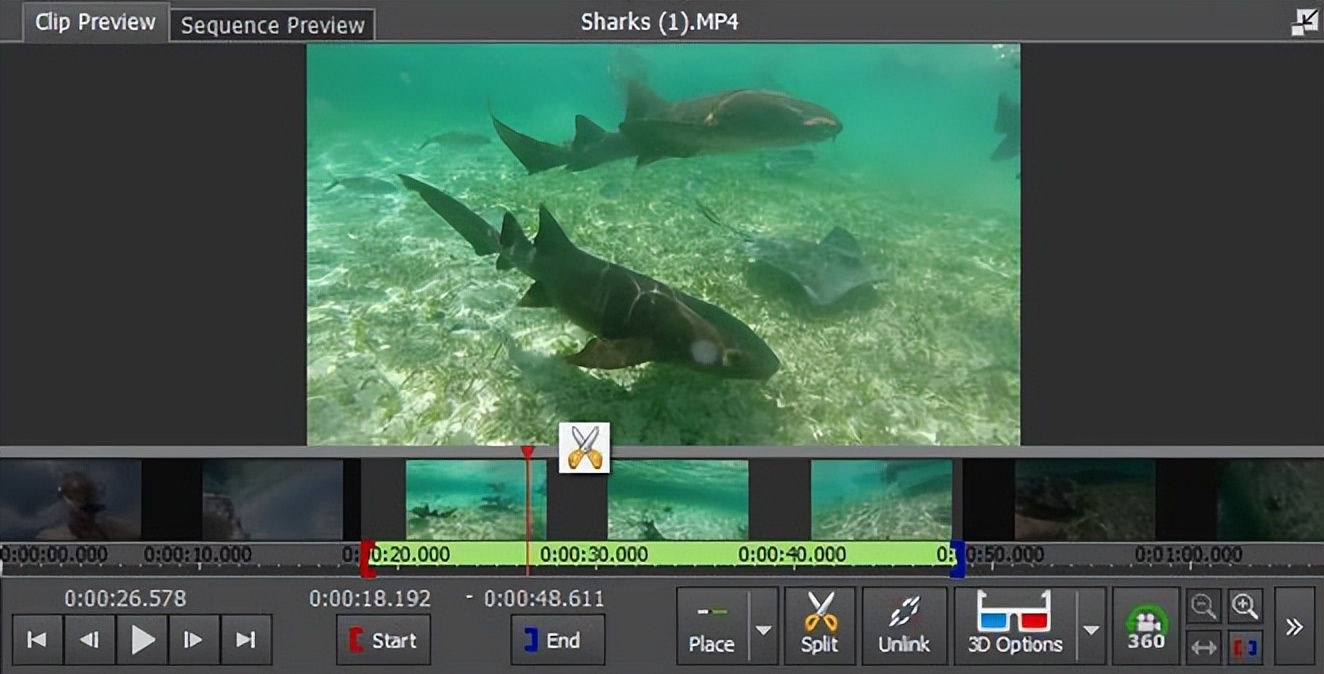The height and width of the screenshot is (674, 1324).
Task: Zoom in on the clip timeline
Action: click(x=1244, y=606)
